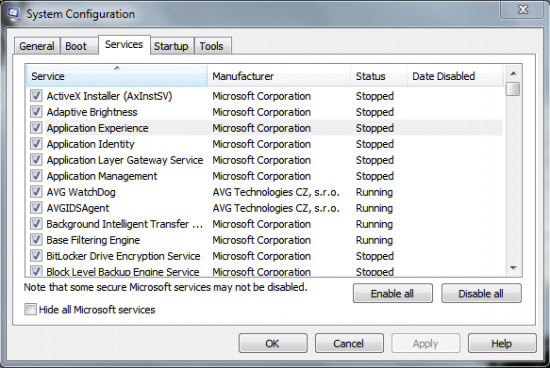The image size is (550, 368).
Task: Click the Enable all button
Action: tap(393, 293)
